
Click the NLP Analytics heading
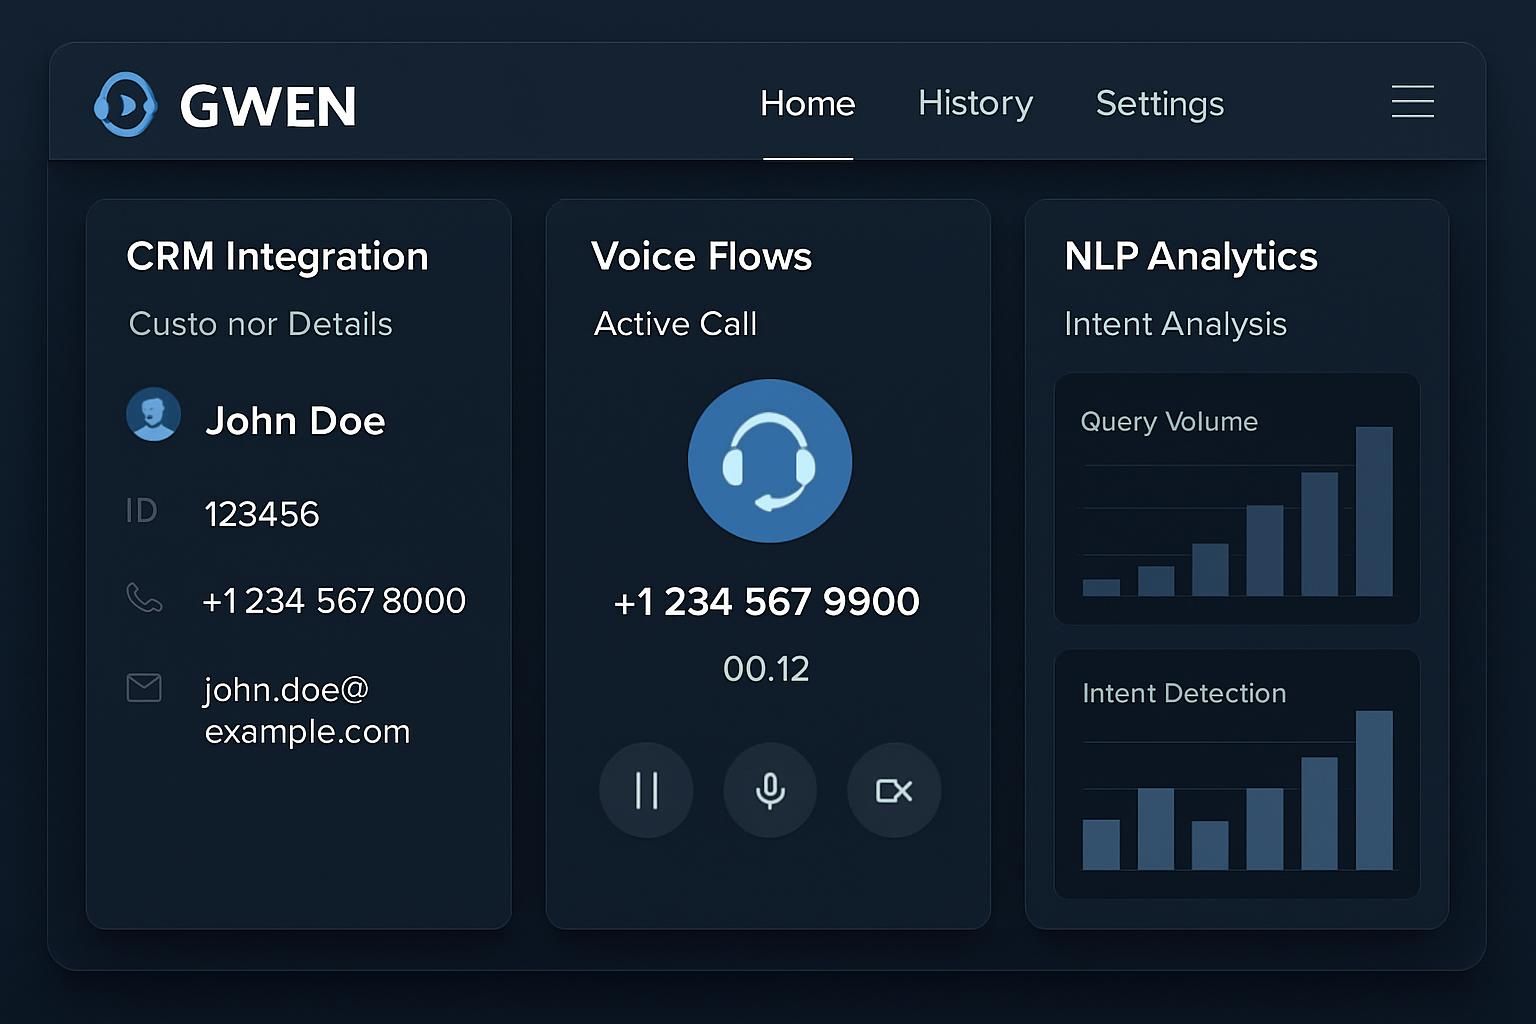tap(1191, 257)
